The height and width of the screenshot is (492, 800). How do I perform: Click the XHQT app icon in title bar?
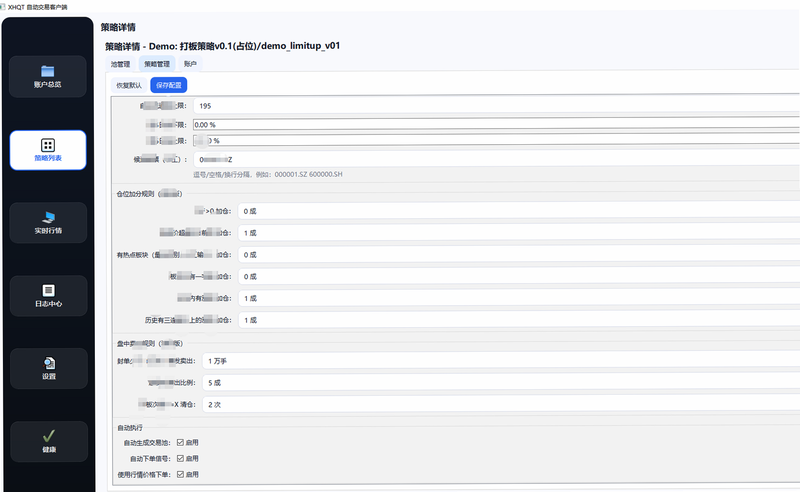(x=3, y=7)
